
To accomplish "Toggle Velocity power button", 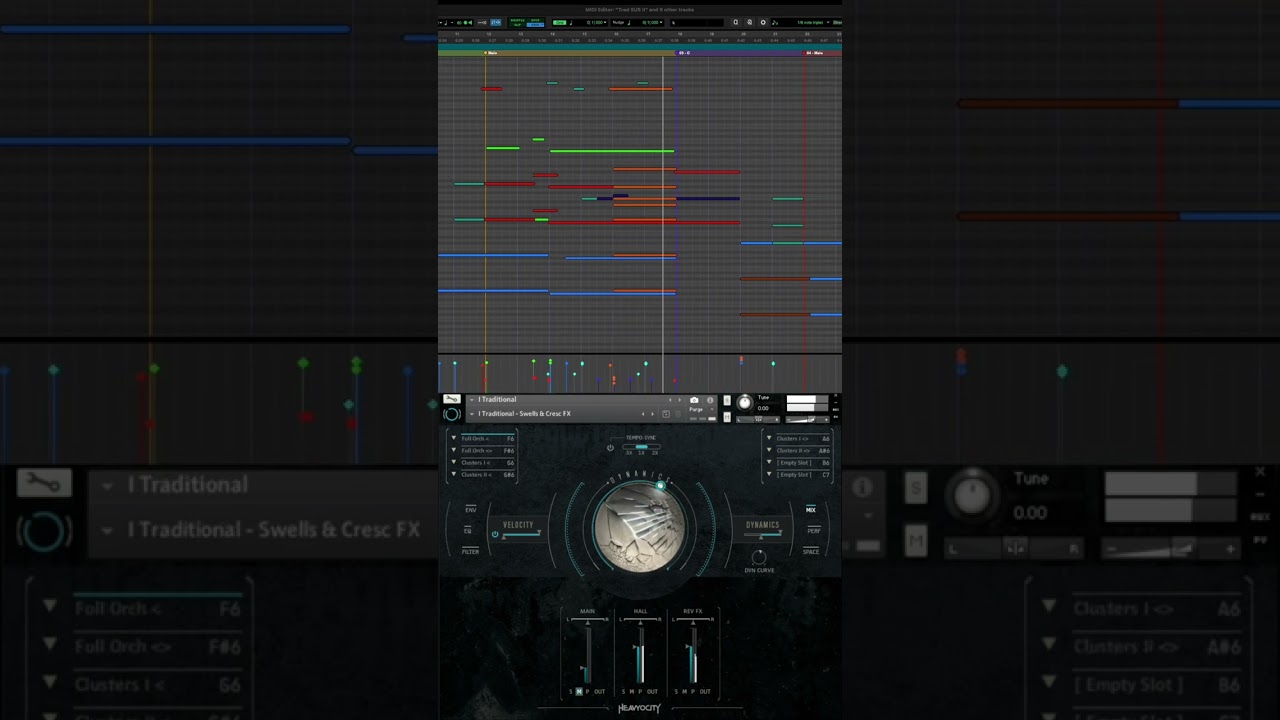I will pos(494,534).
